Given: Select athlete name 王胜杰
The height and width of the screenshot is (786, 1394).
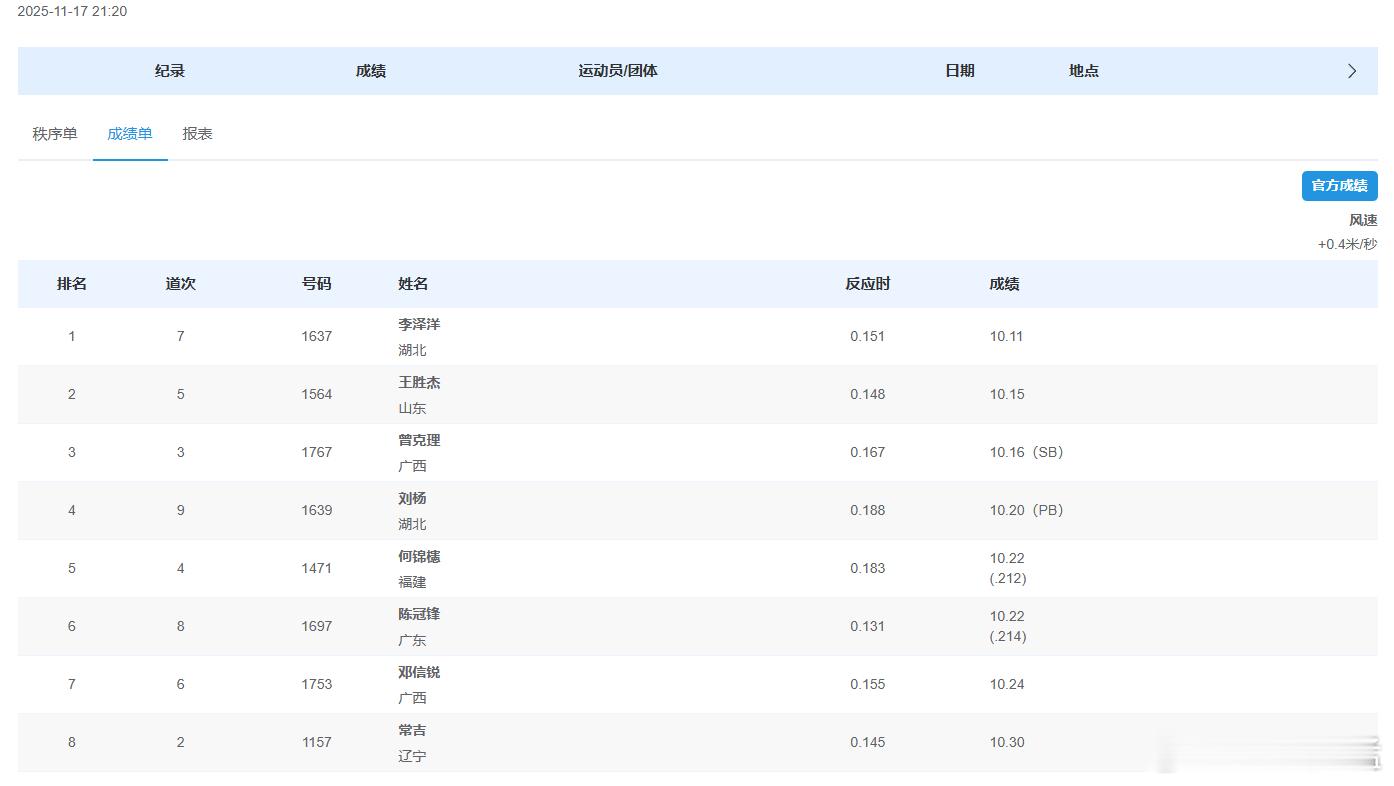Looking at the screenshot, I should pos(419,382).
